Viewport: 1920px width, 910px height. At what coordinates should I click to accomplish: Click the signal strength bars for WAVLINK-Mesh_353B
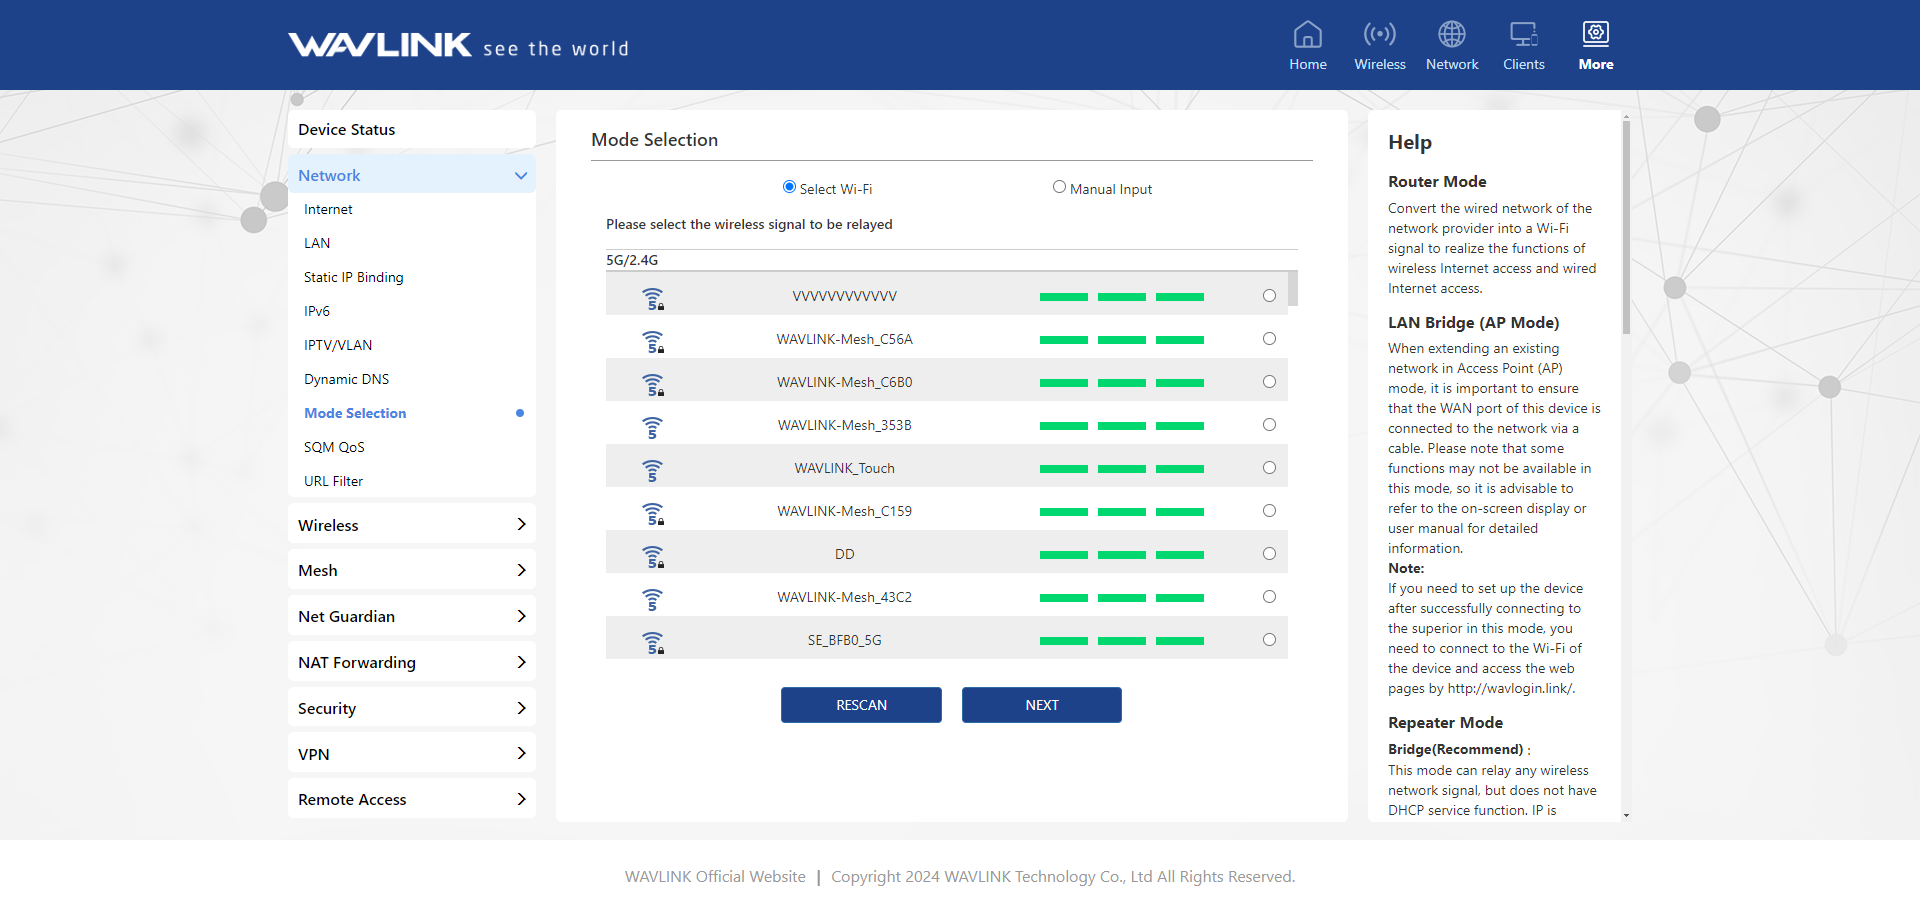pyautogui.click(x=1121, y=426)
